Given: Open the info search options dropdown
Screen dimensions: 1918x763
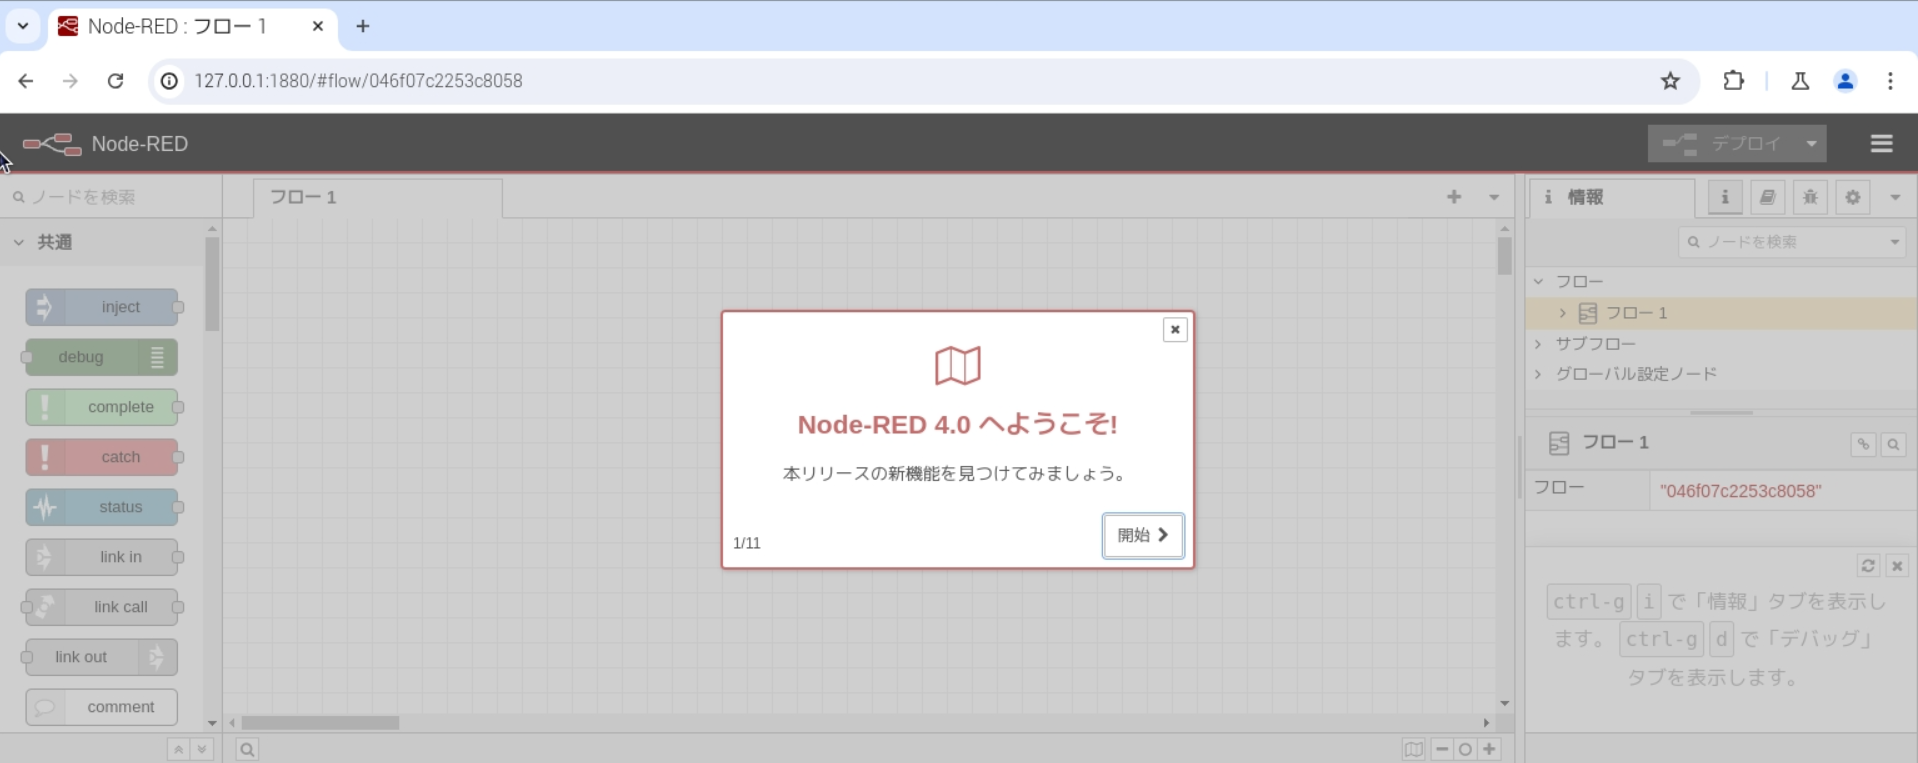Looking at the screenshot, I should 1894,242.
